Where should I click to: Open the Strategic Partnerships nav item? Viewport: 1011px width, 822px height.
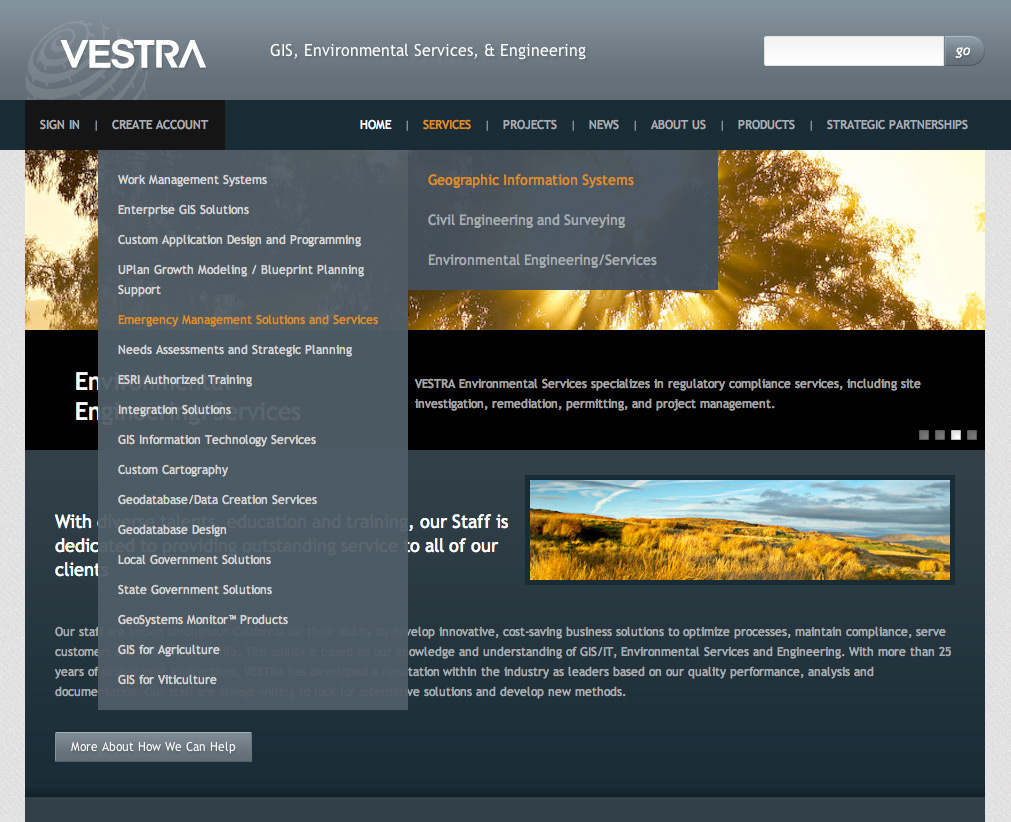(x=897, y=125)
